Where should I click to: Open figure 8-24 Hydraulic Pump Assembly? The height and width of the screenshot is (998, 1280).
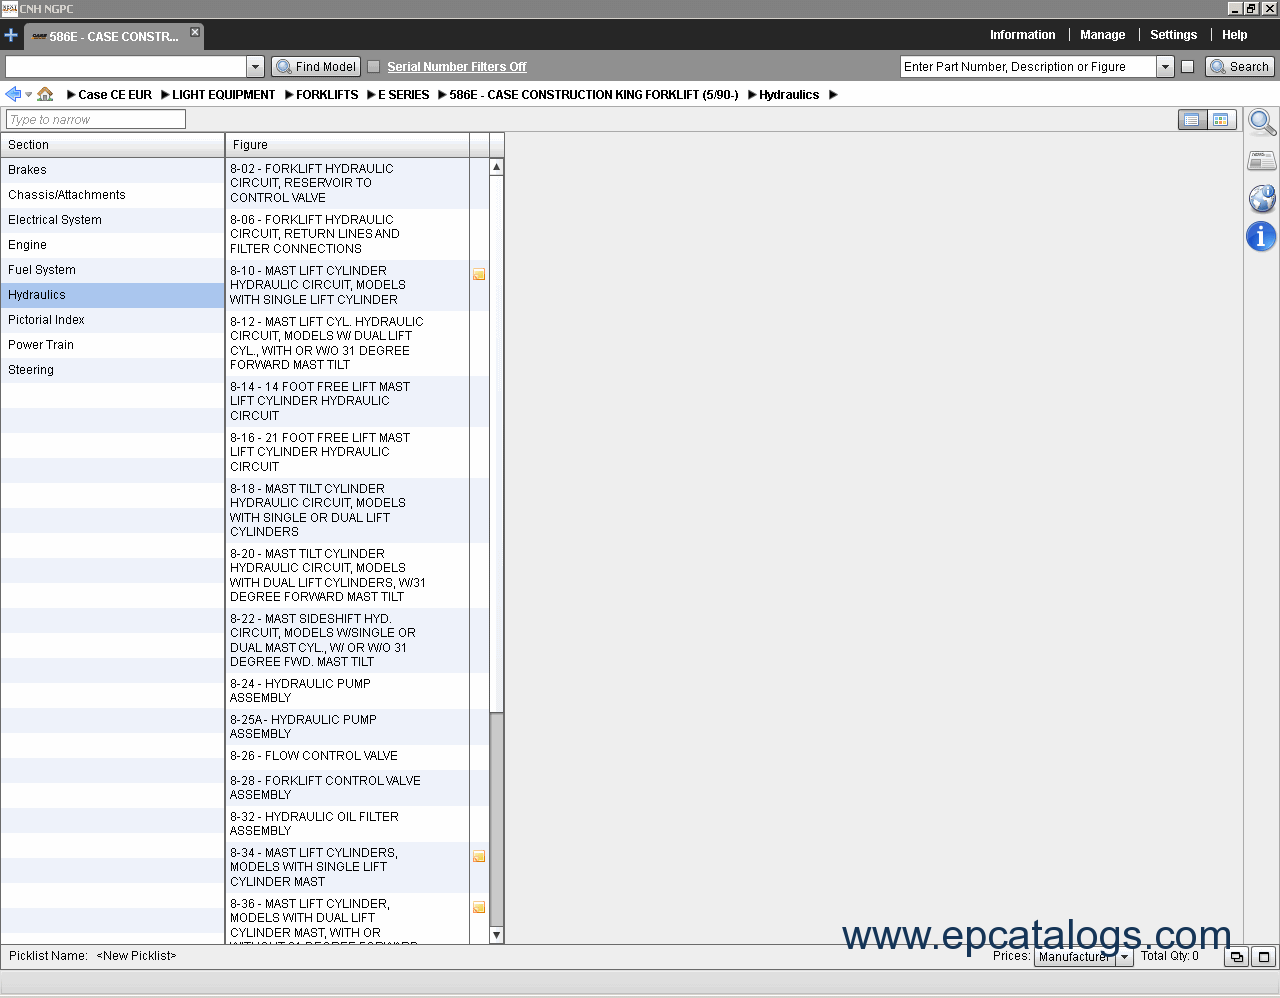pyautogui.click(x=348, y=691)
